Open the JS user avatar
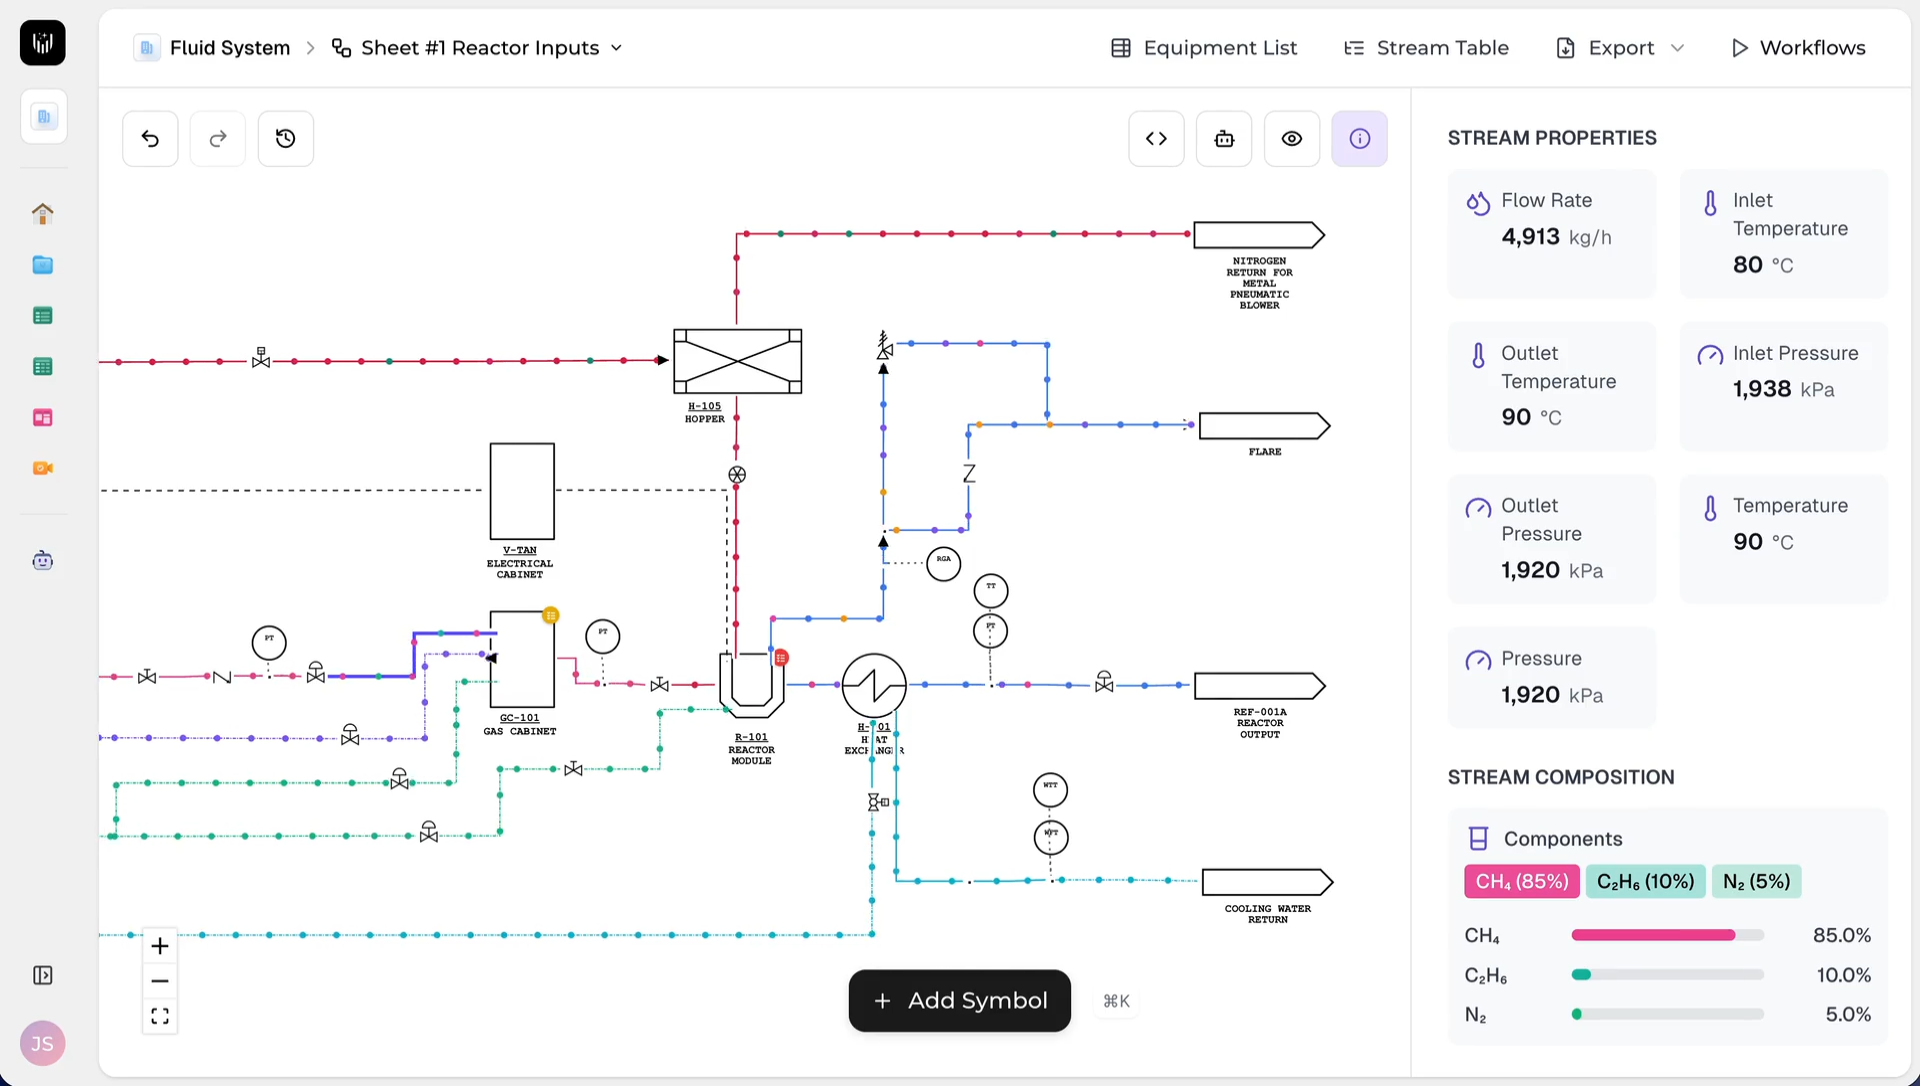Screen dimensions: 1920x1086 (43, 1044)
